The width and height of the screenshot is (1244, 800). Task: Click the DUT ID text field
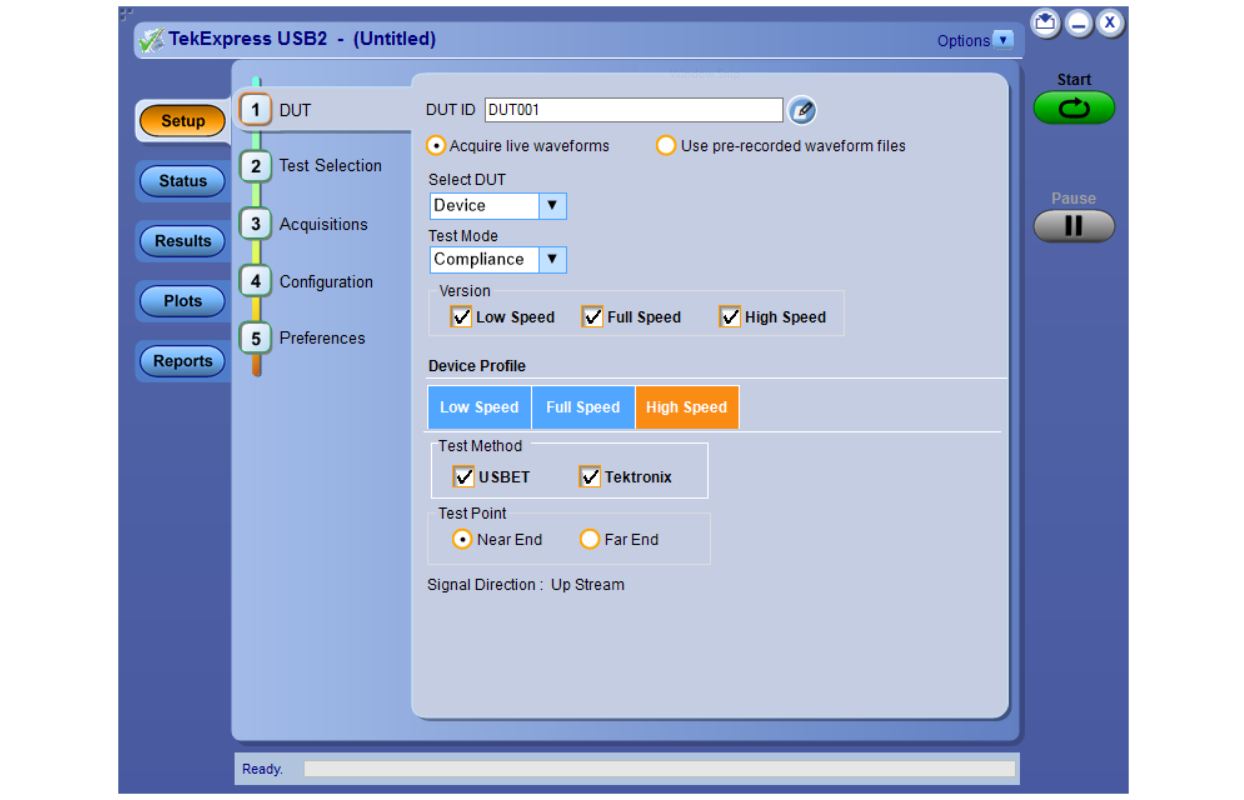[x=633, y=110]
